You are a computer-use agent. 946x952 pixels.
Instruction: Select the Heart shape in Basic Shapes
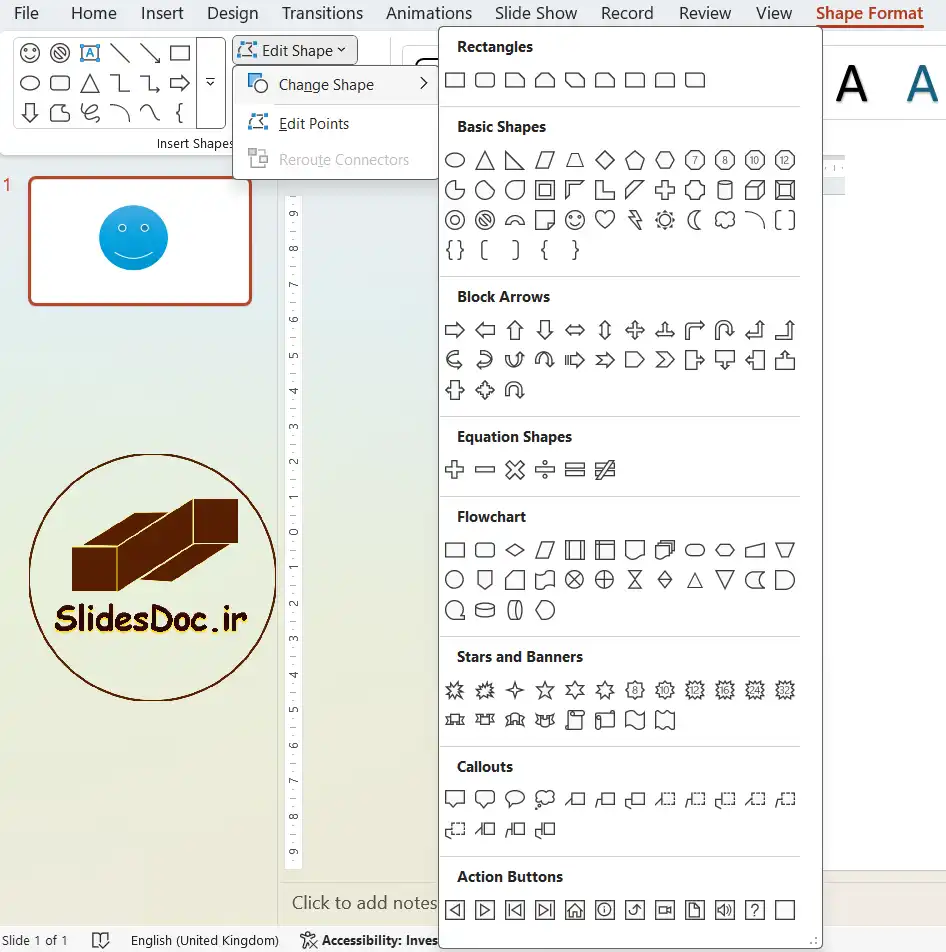click(604, 220)
